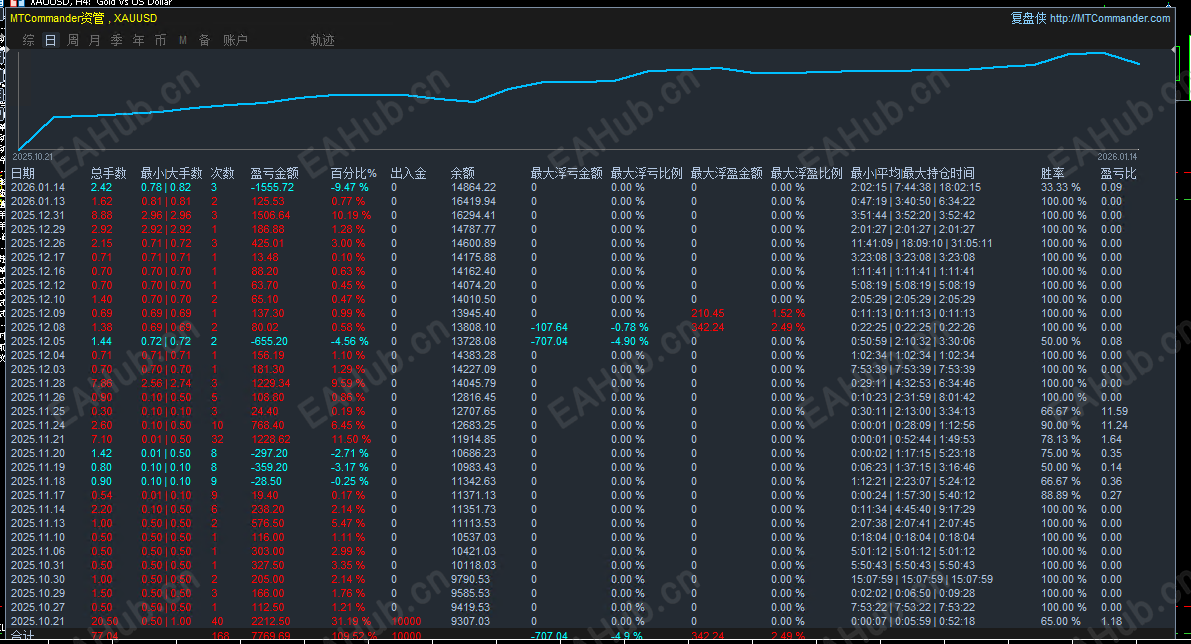Click the -655.20 profit value
This screenshot has width=1191, height=644.
point(270,342)
